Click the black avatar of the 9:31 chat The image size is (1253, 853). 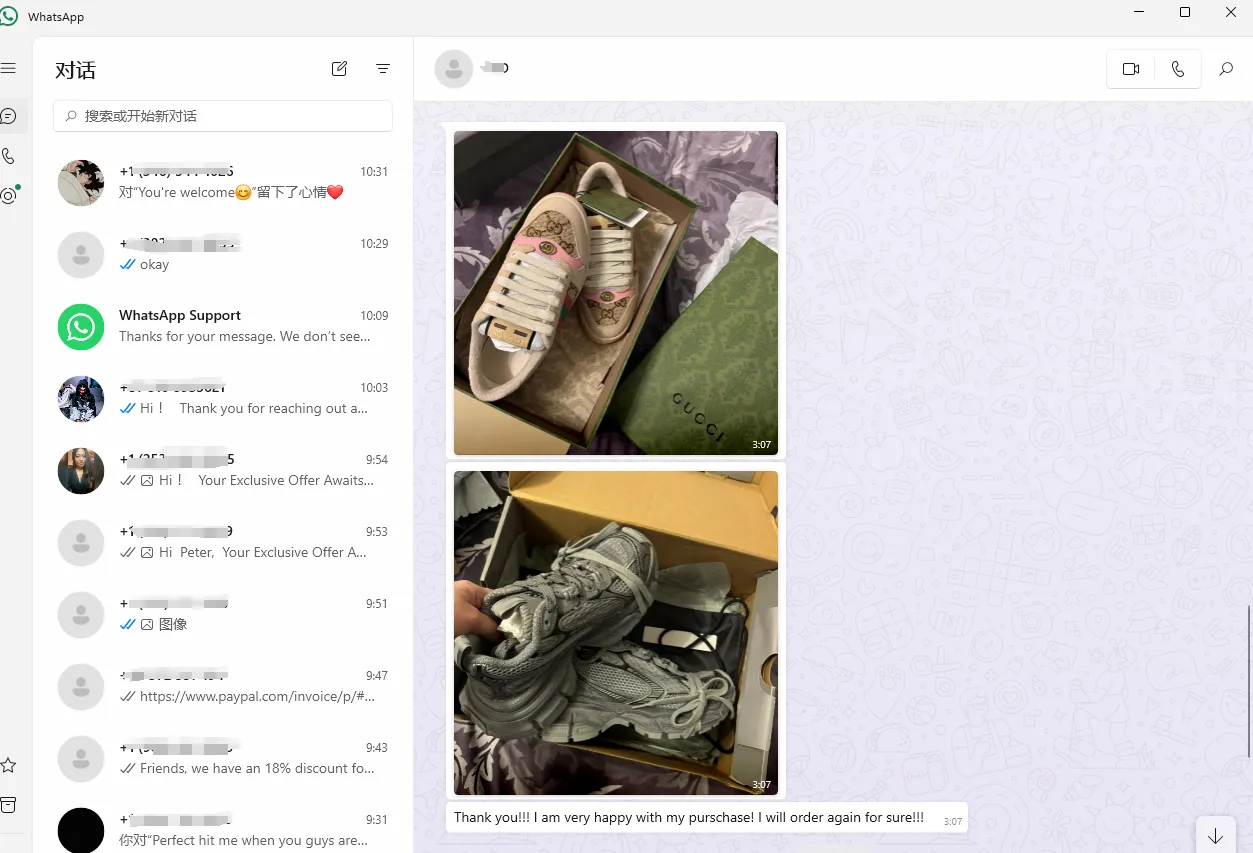tap(81, 830)
